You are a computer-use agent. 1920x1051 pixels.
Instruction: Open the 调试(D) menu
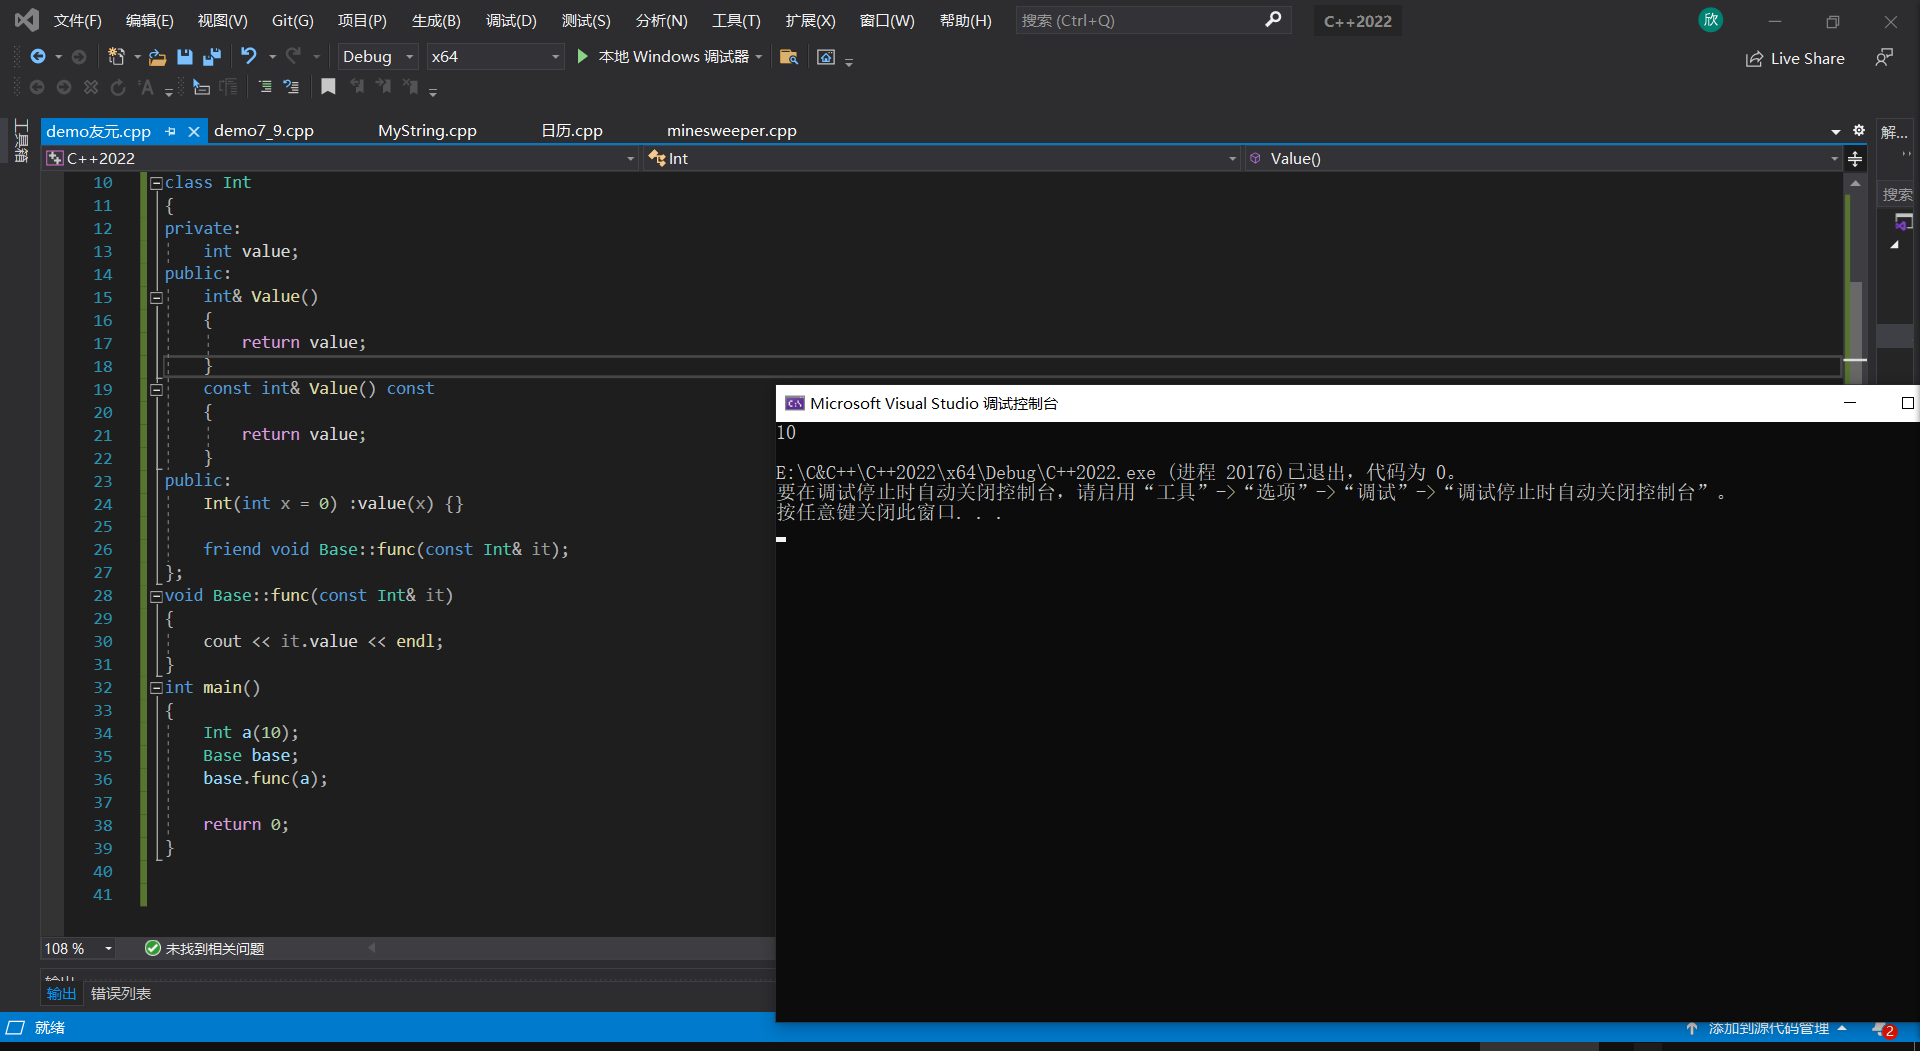pos(511,21)
